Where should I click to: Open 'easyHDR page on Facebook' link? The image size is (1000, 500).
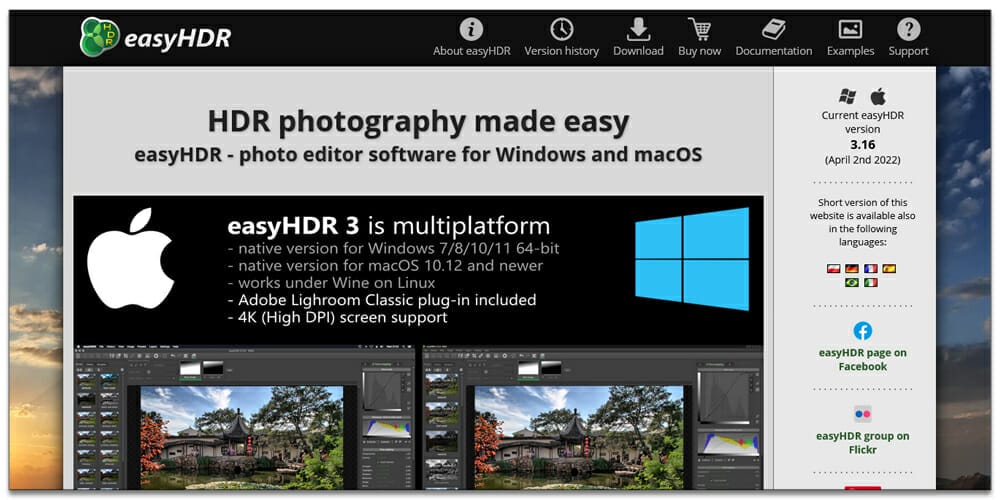point(862,360)
